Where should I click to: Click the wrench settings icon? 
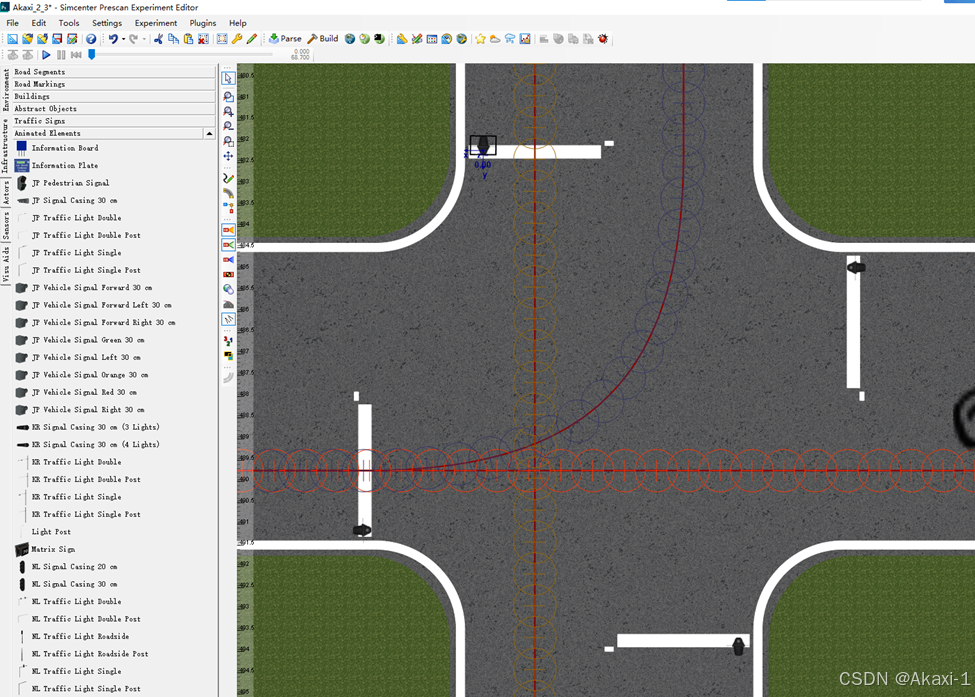pos(237,39)
